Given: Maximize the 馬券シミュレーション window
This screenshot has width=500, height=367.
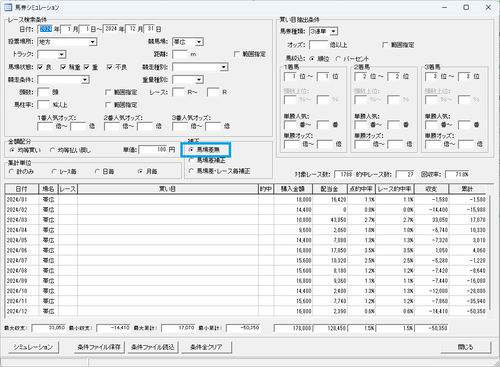Looking at the screenshot, I should (x=466, y=7).
